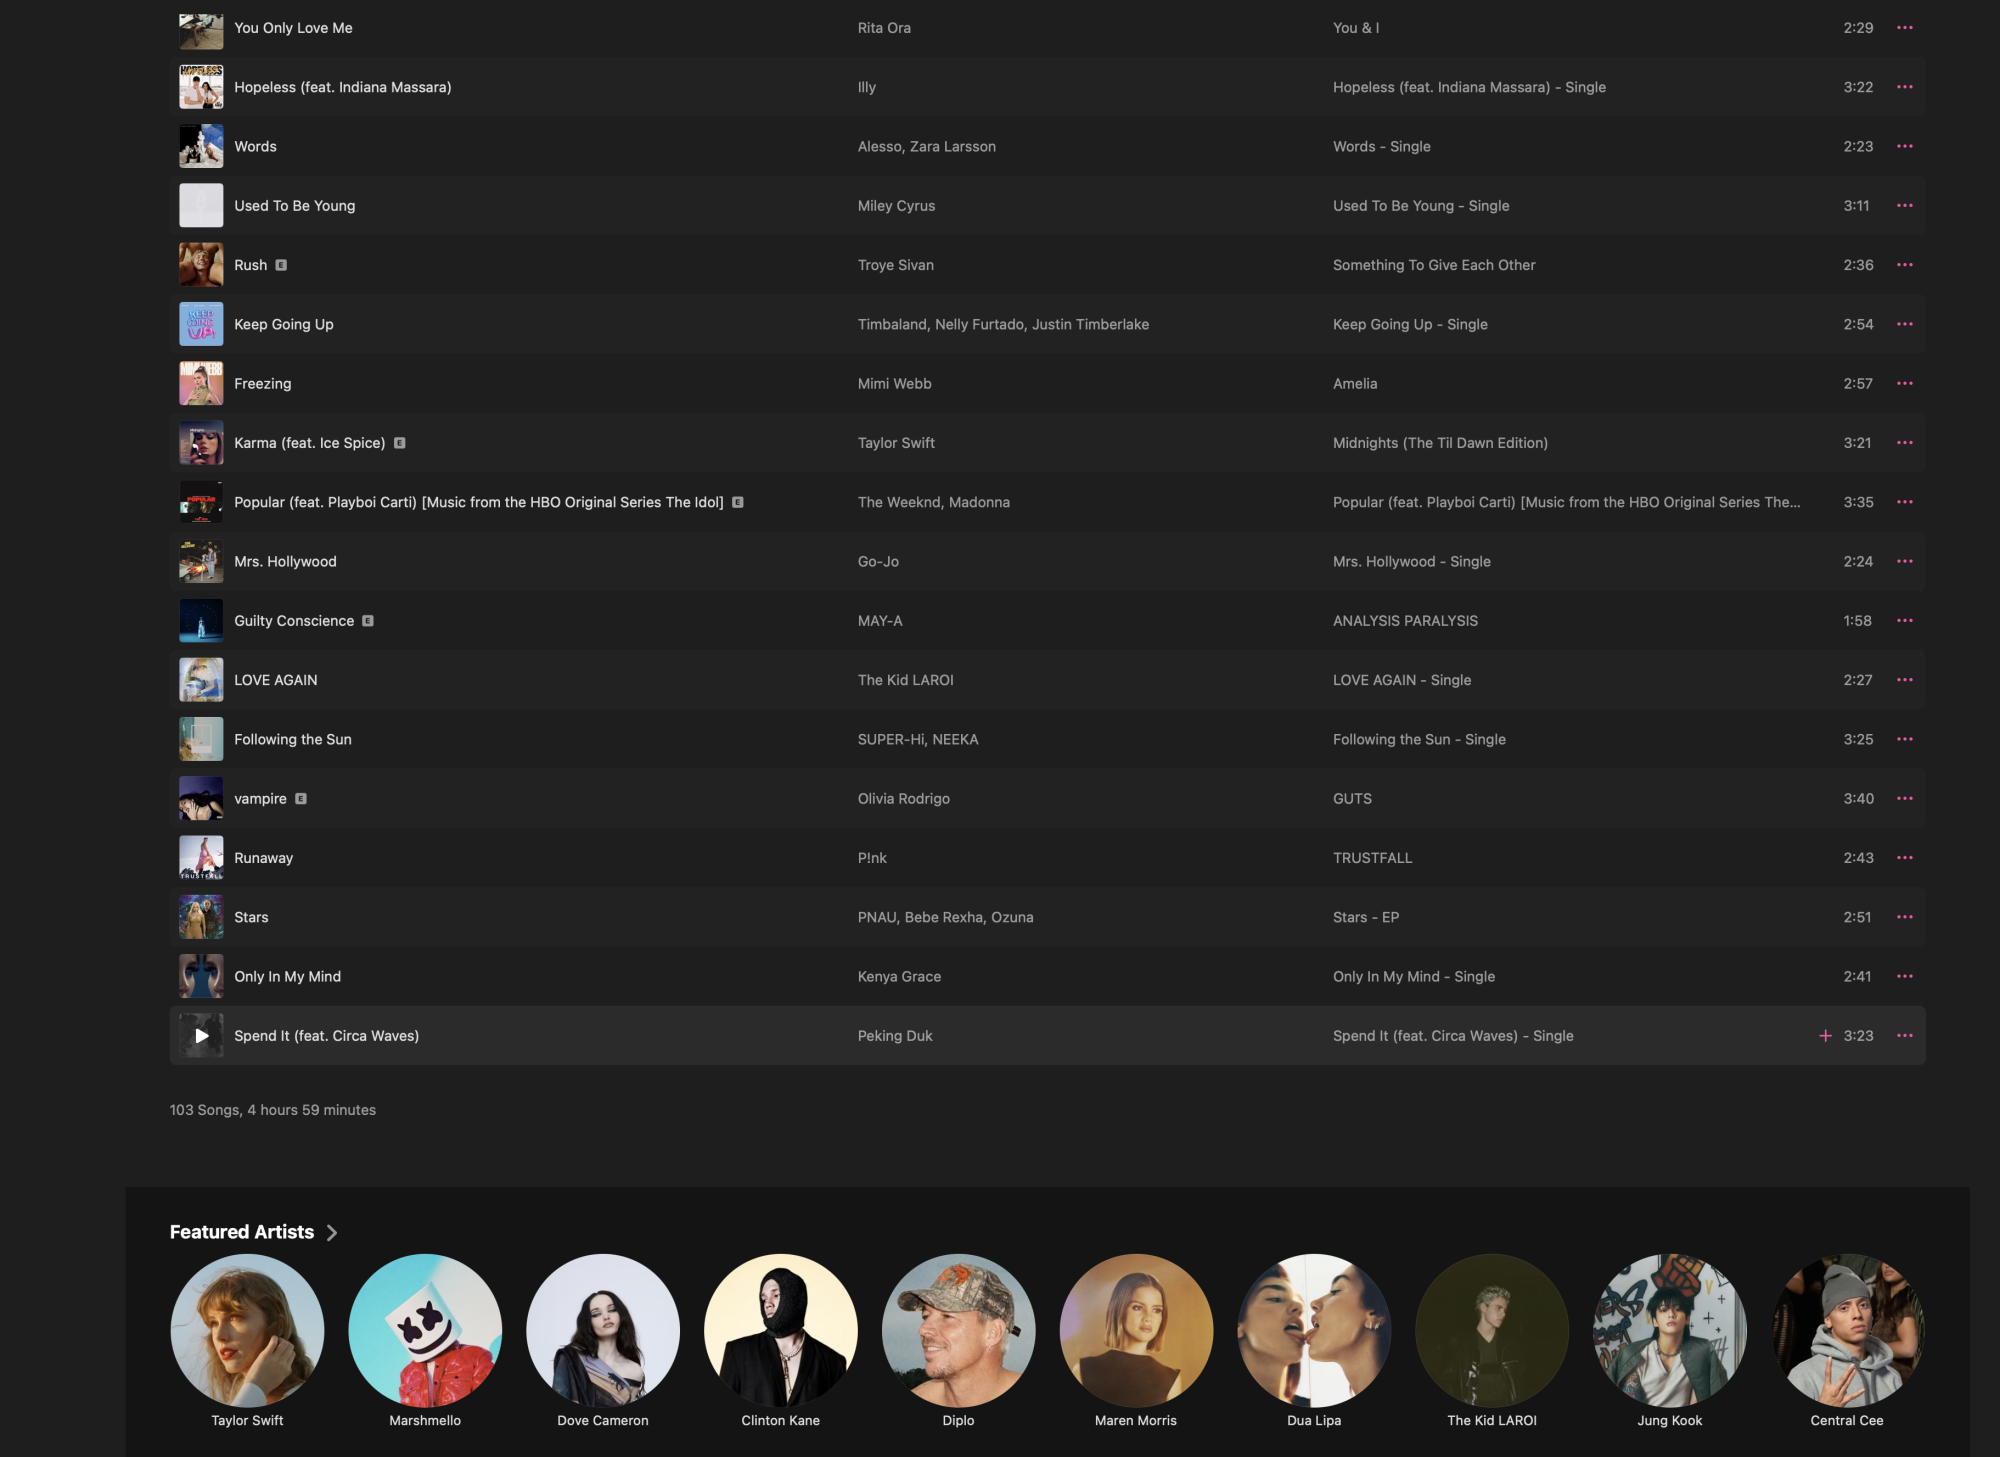The width and height of the screenshot is (2000, 1457).
Task: Select the Only In My Mind song title
Action: [x=287, y=977]
